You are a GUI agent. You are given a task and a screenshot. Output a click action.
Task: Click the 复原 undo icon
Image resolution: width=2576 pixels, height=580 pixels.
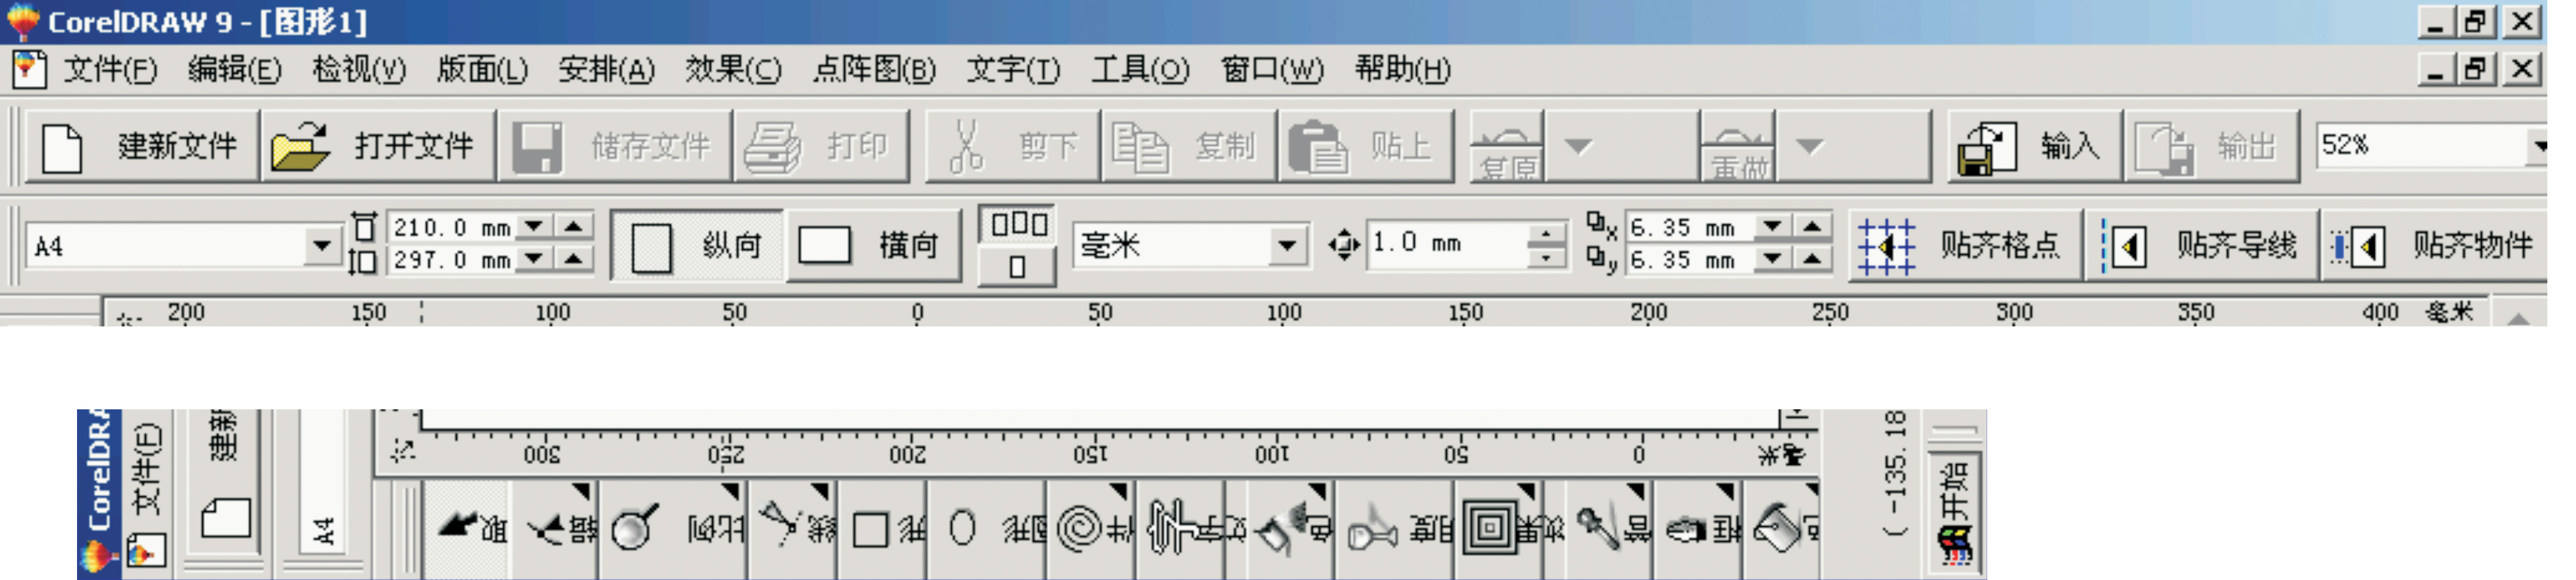tap(1507, 147)
